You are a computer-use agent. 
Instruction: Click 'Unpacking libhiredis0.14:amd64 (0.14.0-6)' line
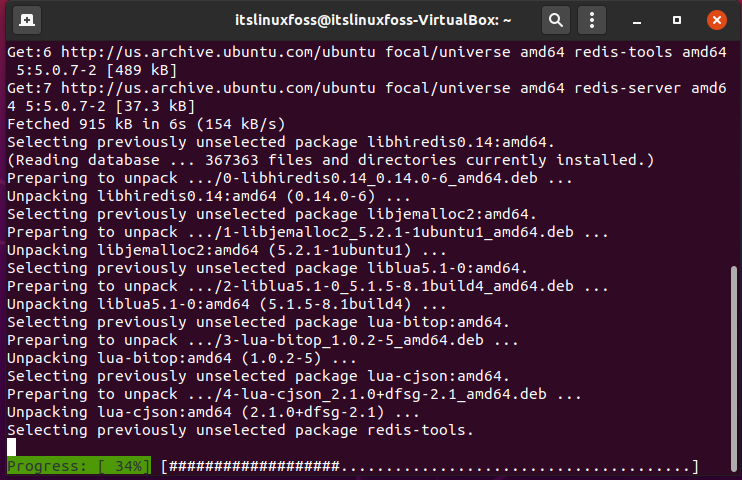click(209, 196)
